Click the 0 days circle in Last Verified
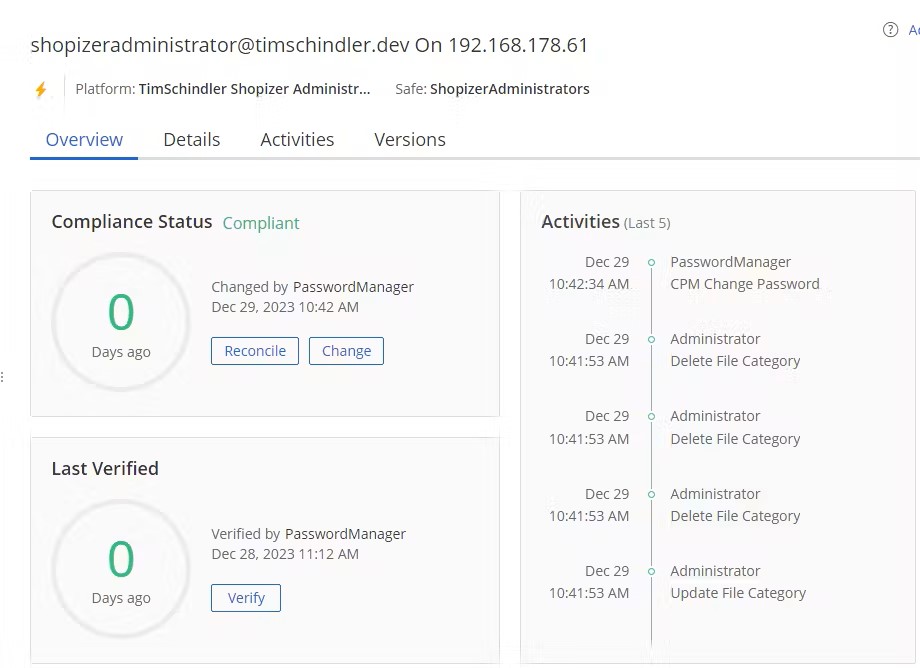Screen dimensions: 920x668 (121, 568)
